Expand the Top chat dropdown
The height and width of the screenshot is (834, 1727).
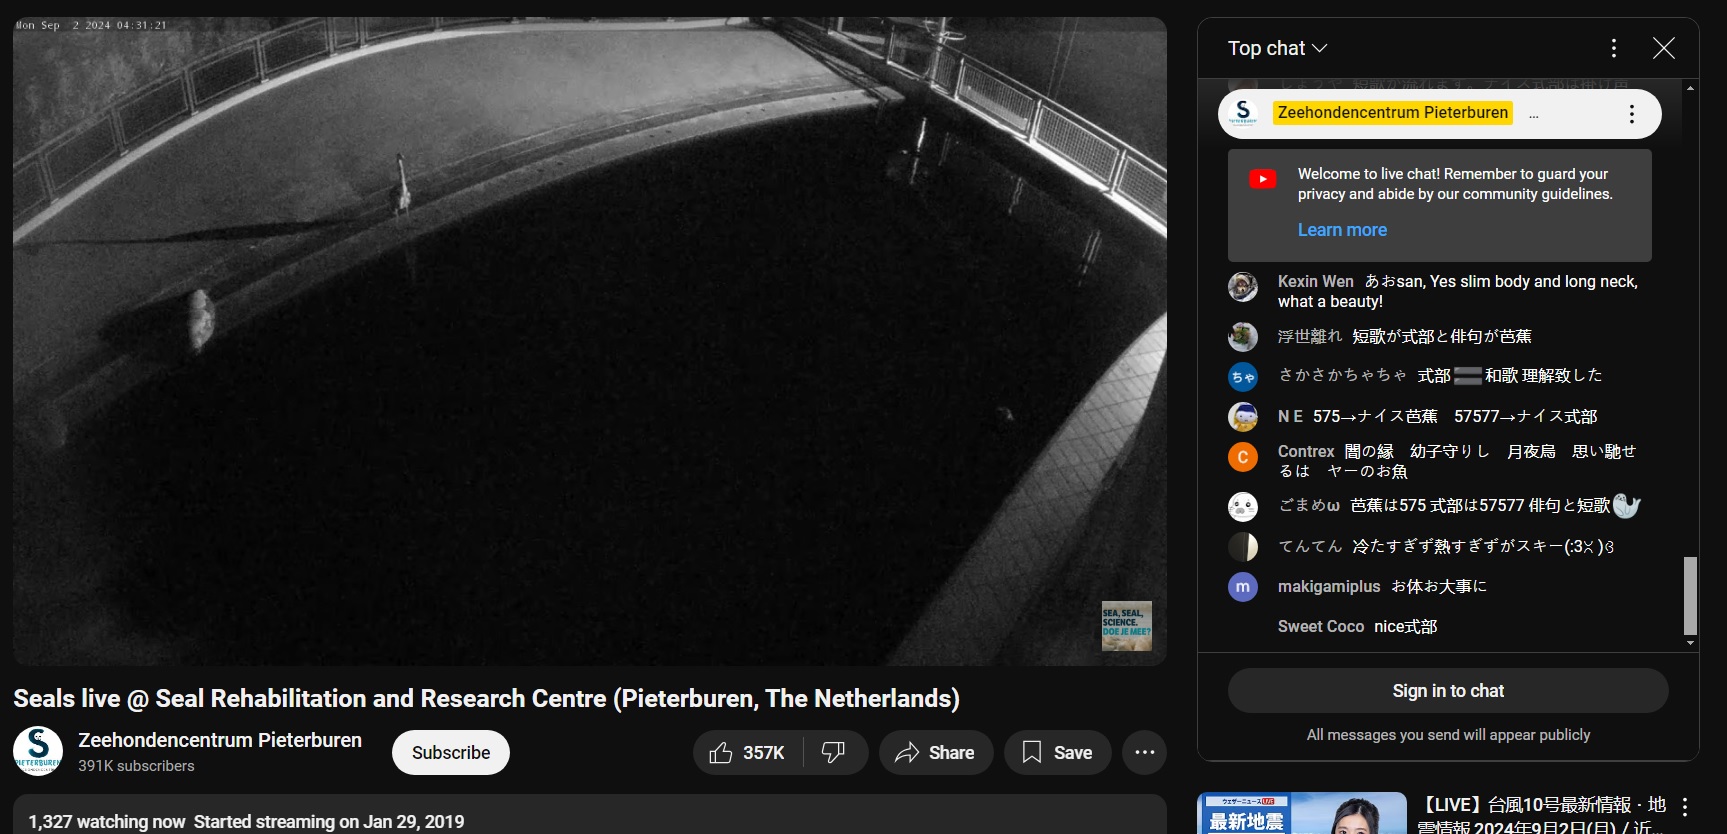[x=1277, y=48]
